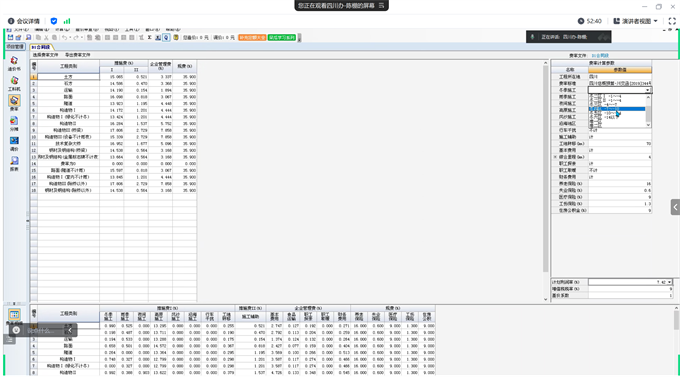Open the 演讲者视图 view dropdown
This screenshot has width=680, height=377.
click(x=636, y=21)
